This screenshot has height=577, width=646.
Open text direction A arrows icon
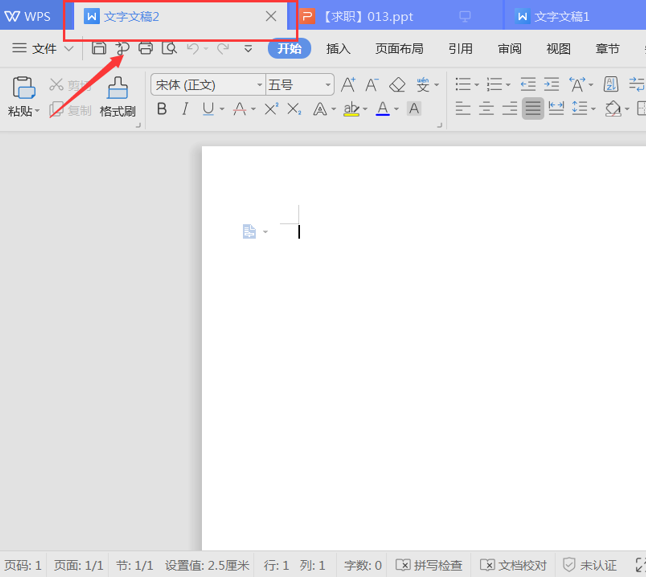coord(577,84)
